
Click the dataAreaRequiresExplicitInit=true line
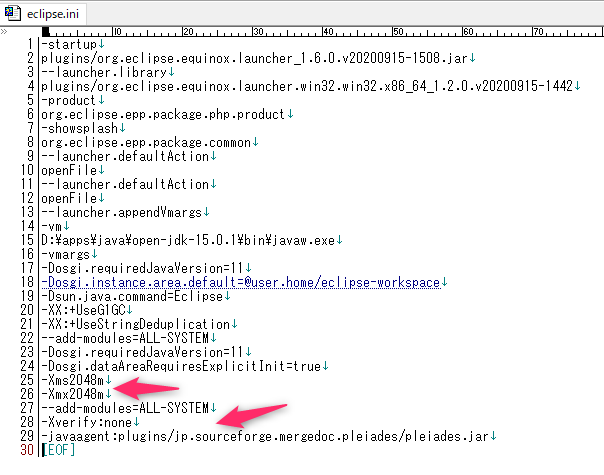181,366
